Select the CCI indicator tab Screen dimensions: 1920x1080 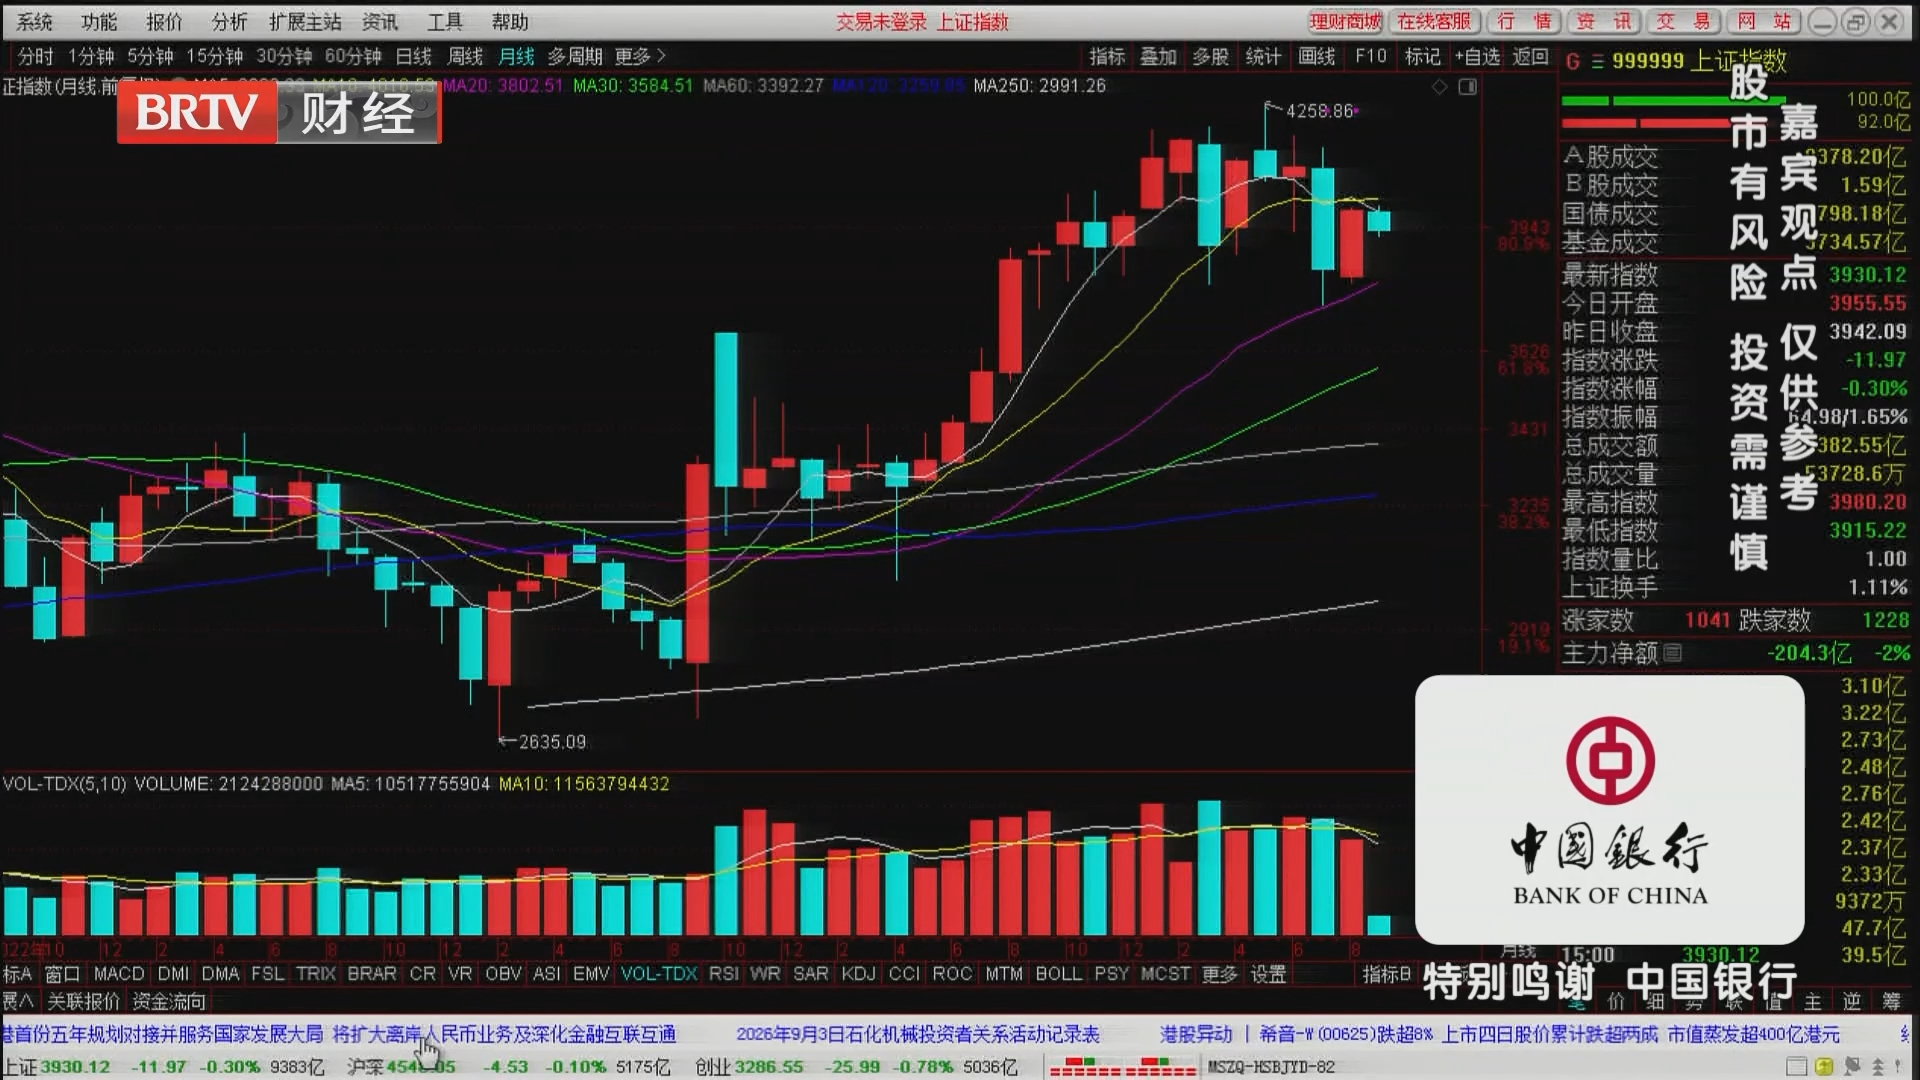pyautogui.click(x=904, y=974)
